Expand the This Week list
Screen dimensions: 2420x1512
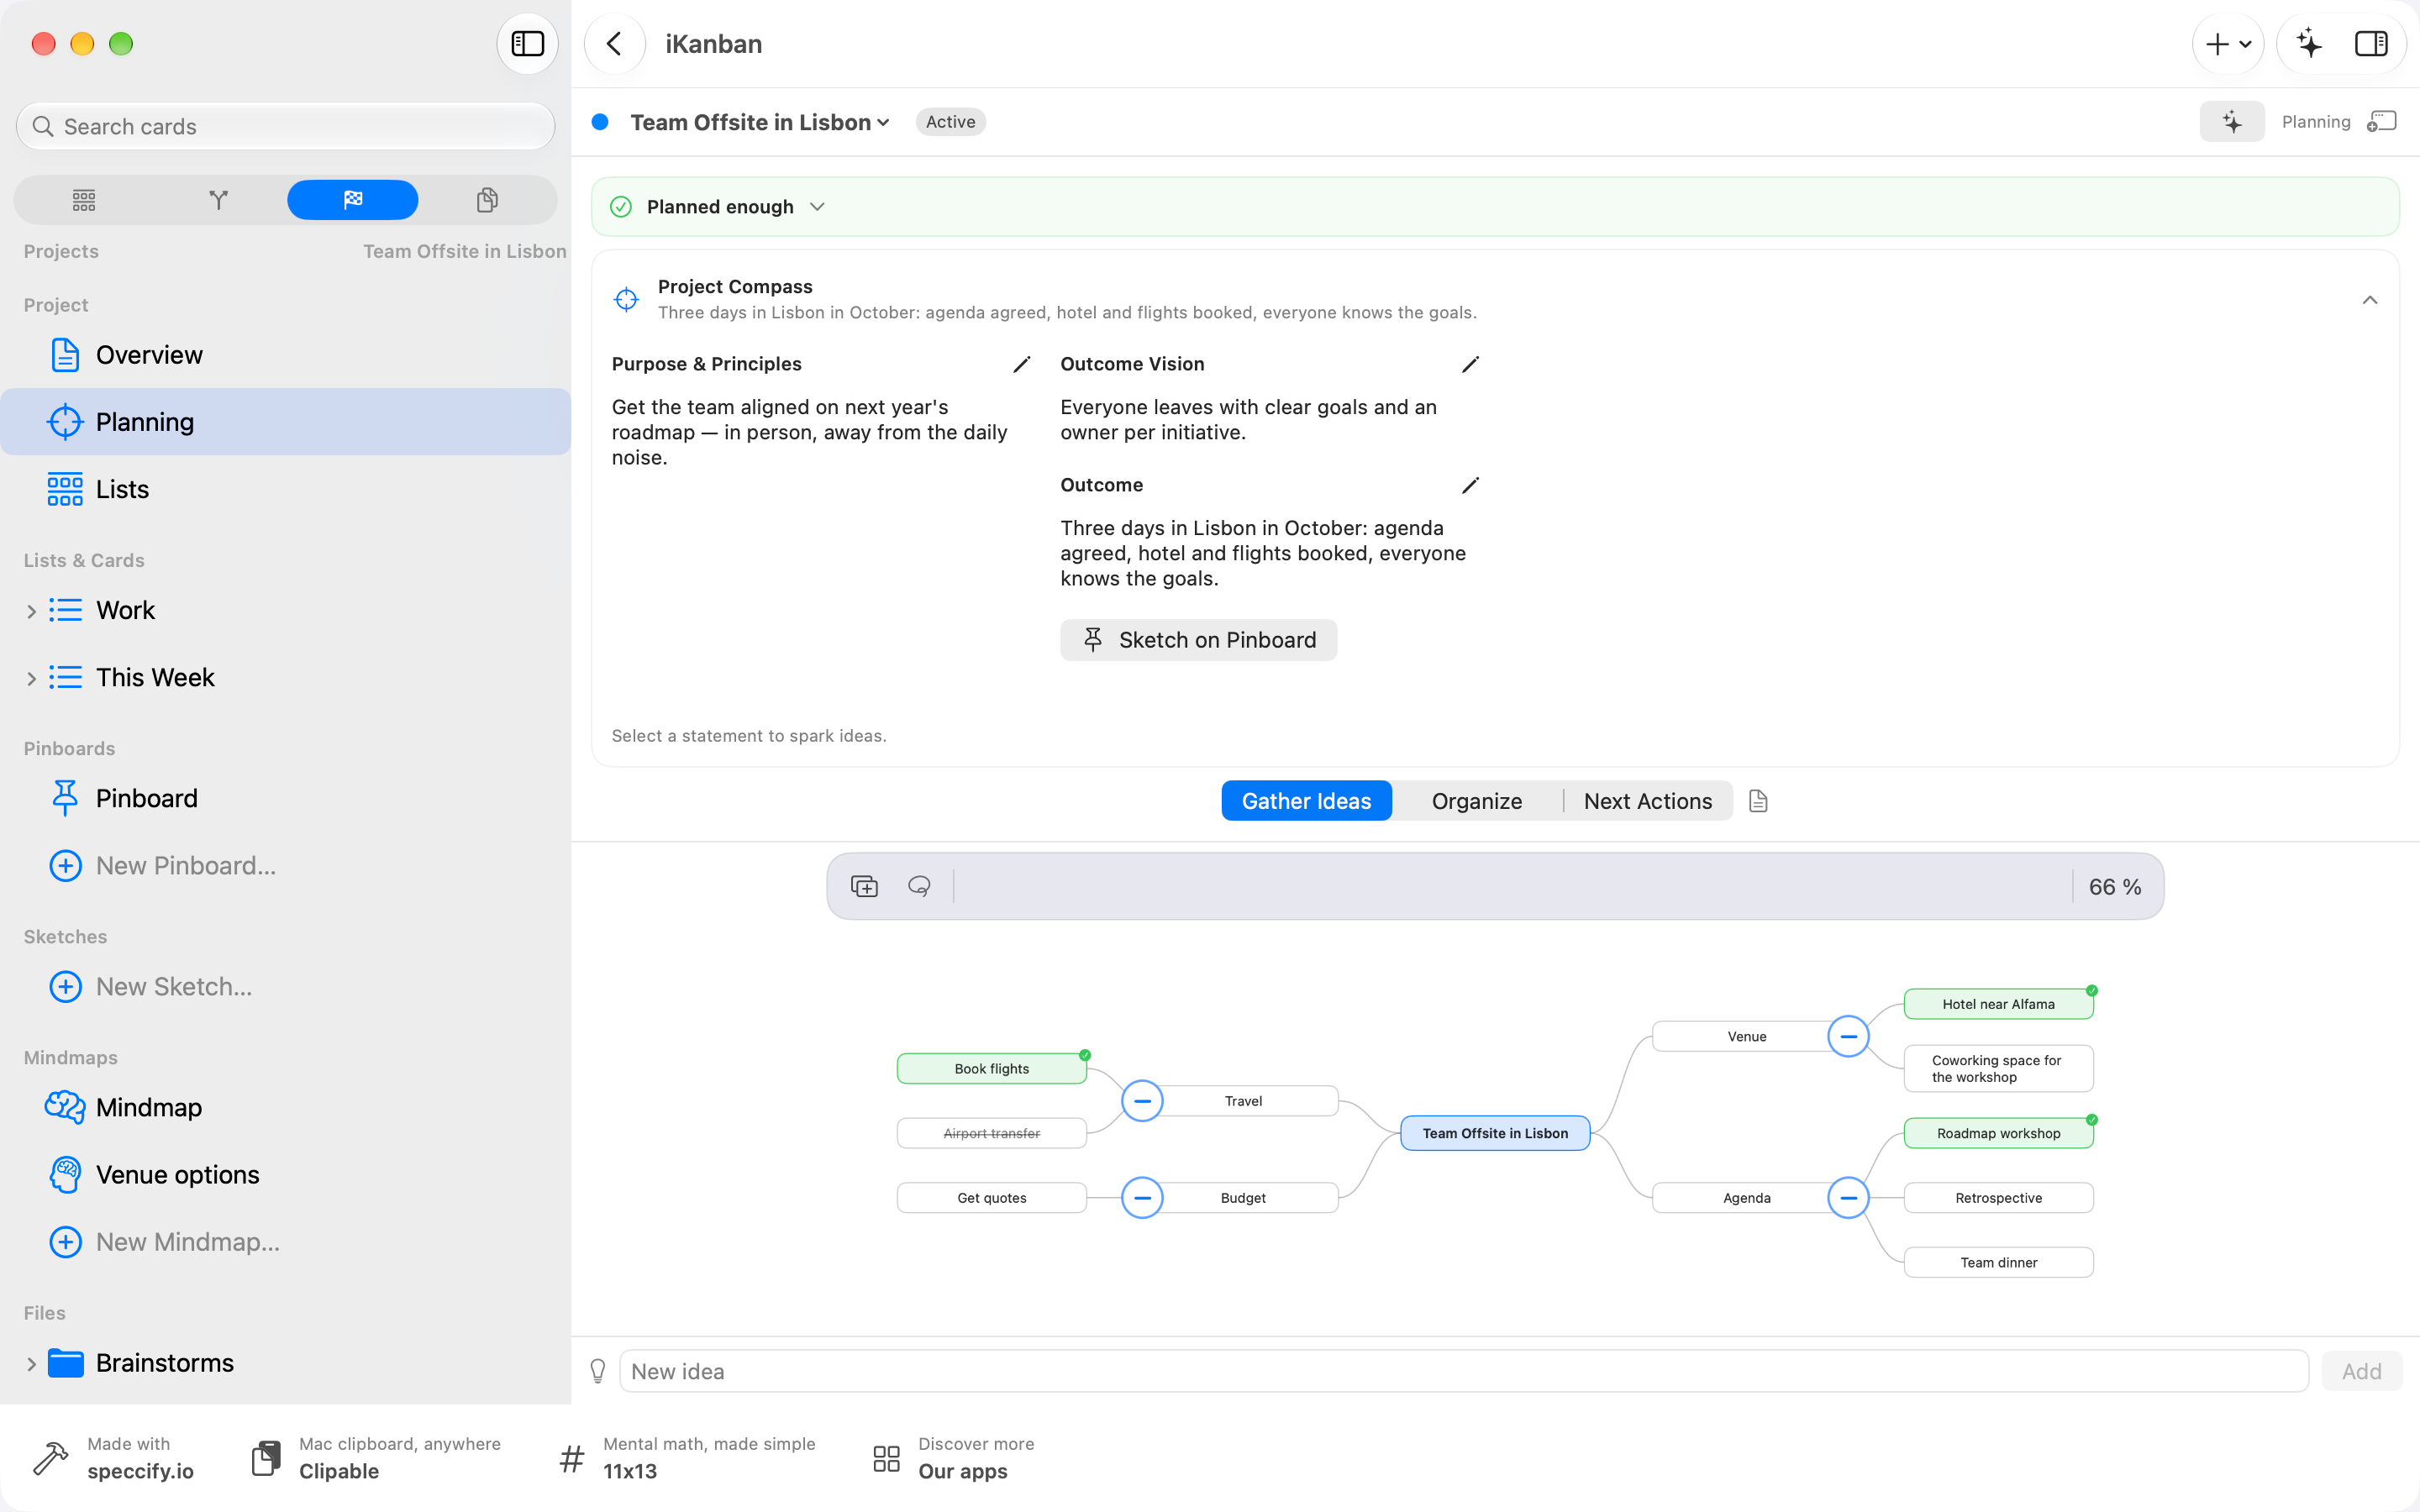tap(31, 678)
